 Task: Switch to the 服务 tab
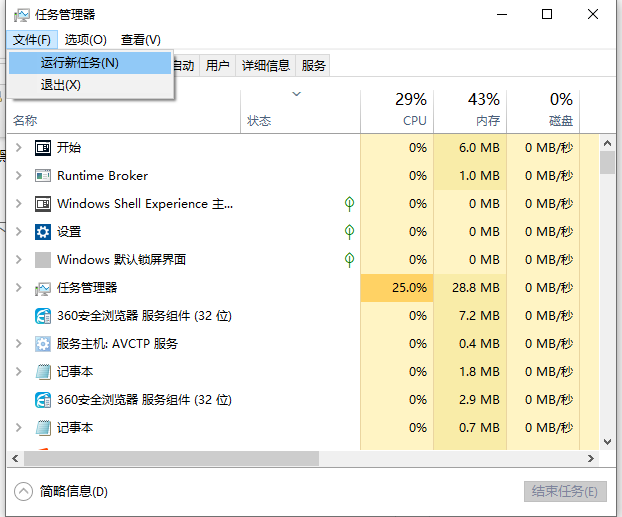tap(313, 66)
